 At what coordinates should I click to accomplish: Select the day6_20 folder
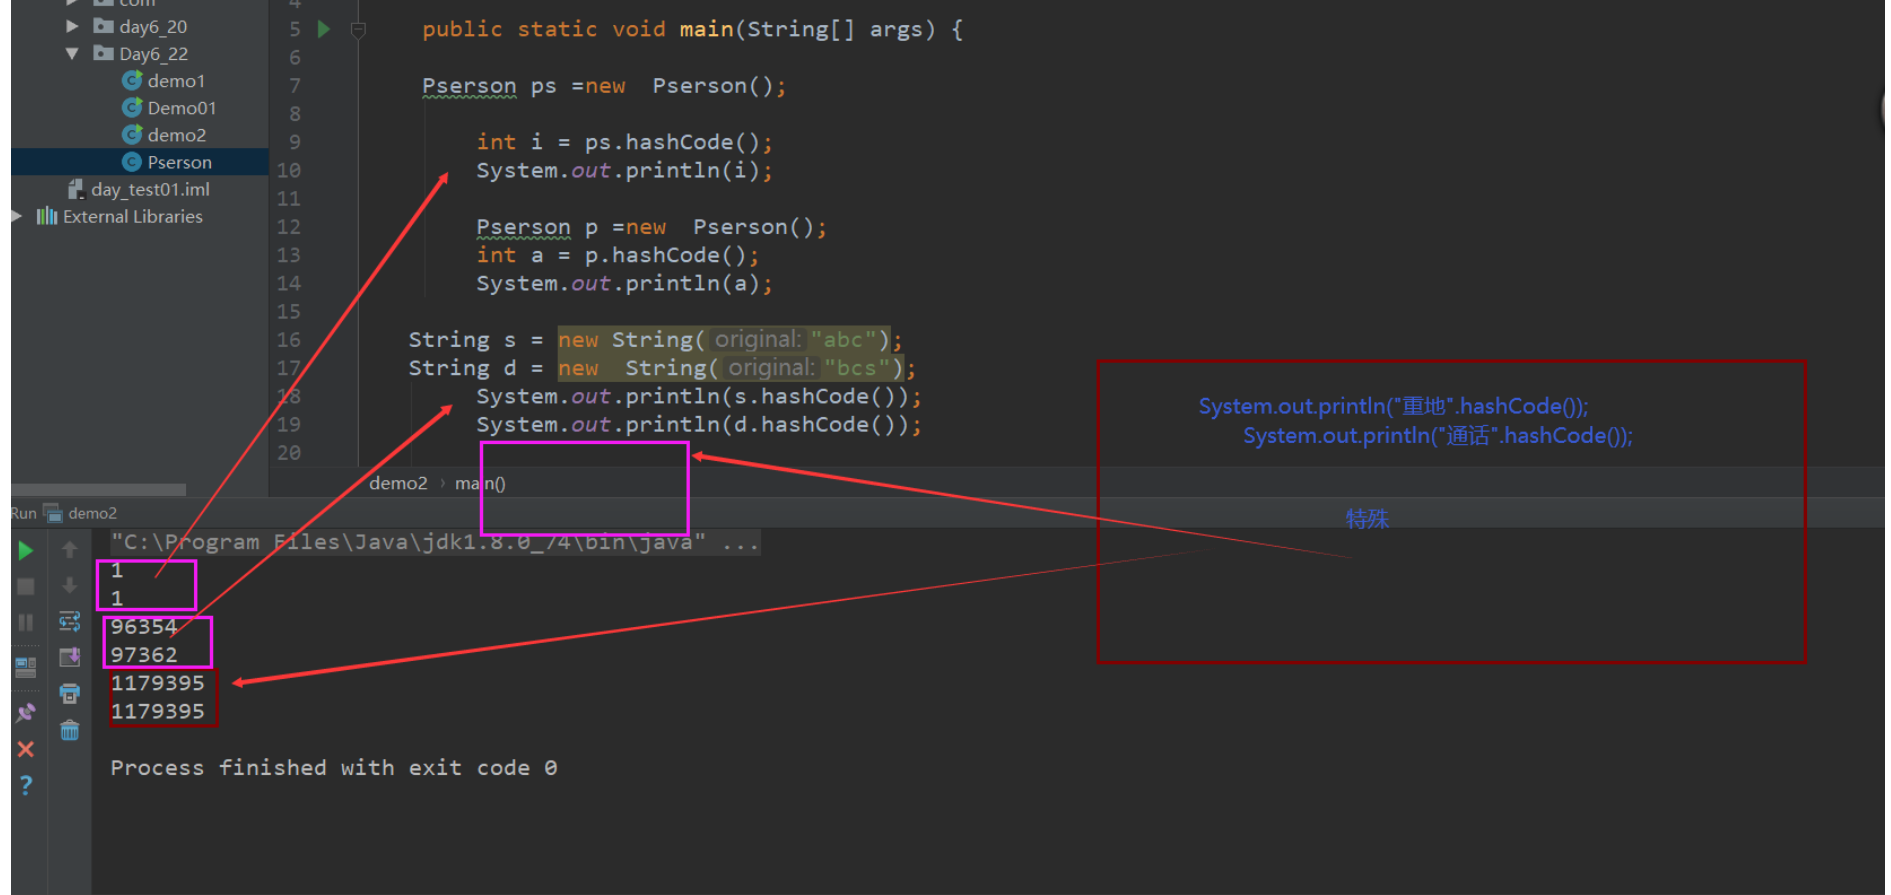tap(153, 27)
